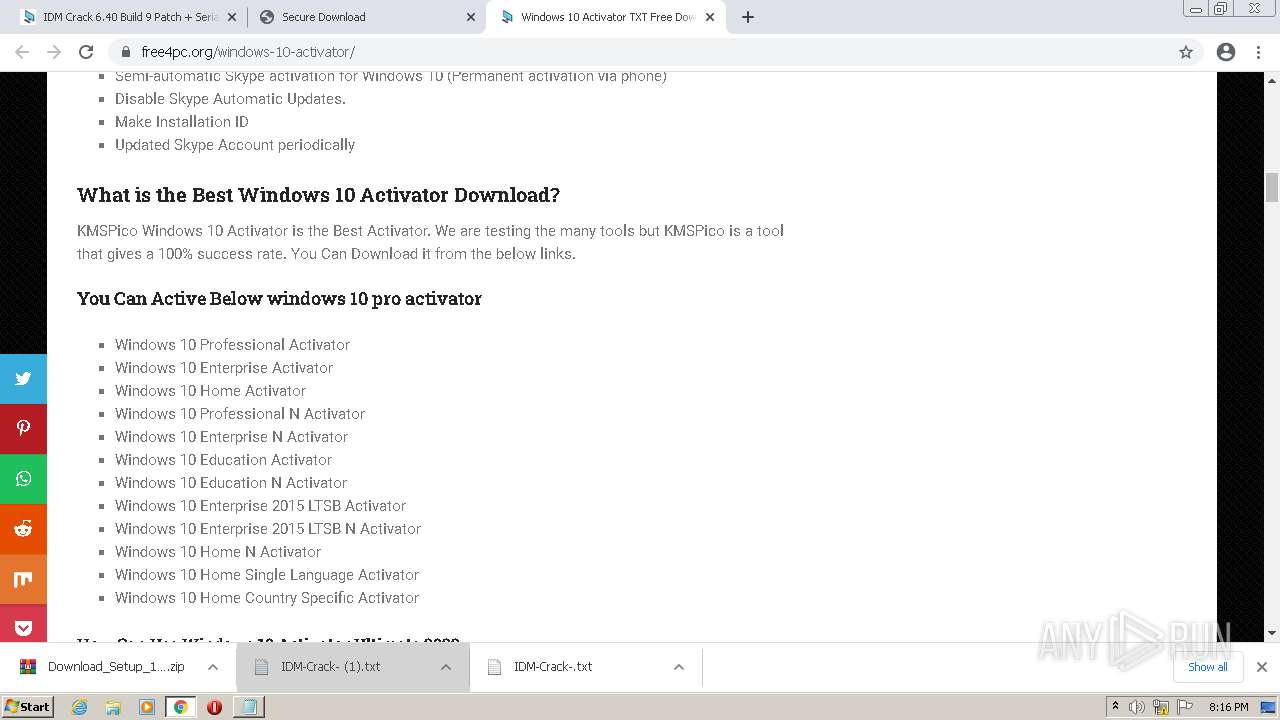Click the Reddit share icon
The image size is (1280, 720).
23,529
